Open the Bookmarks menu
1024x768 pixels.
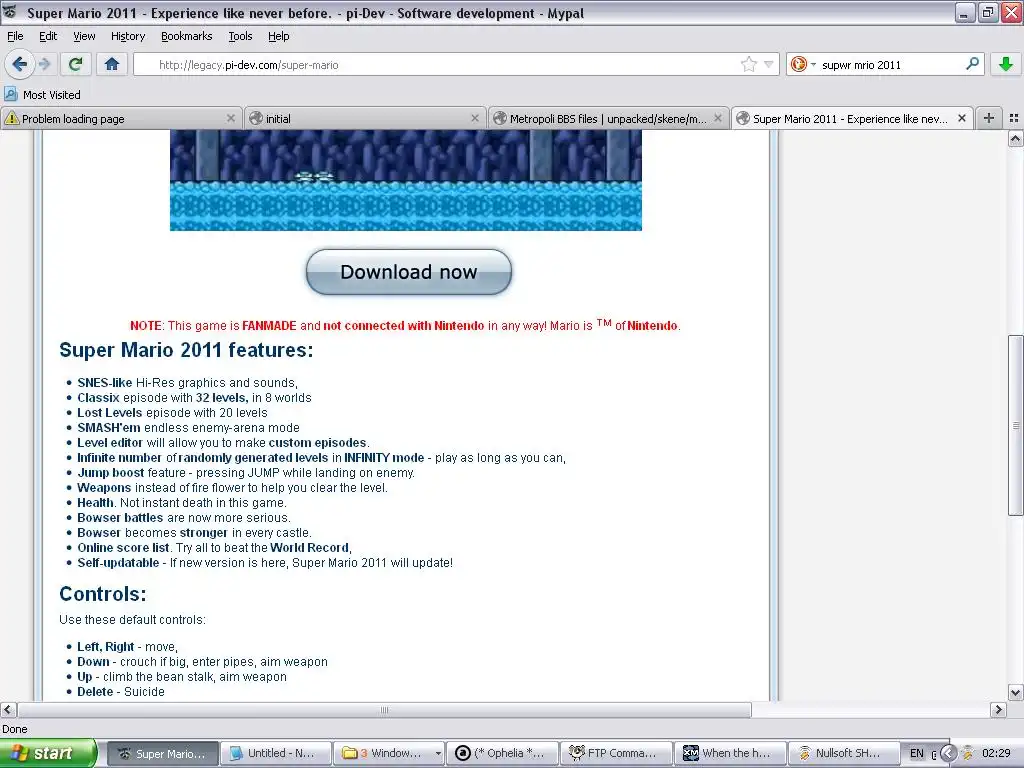point(187,36)
